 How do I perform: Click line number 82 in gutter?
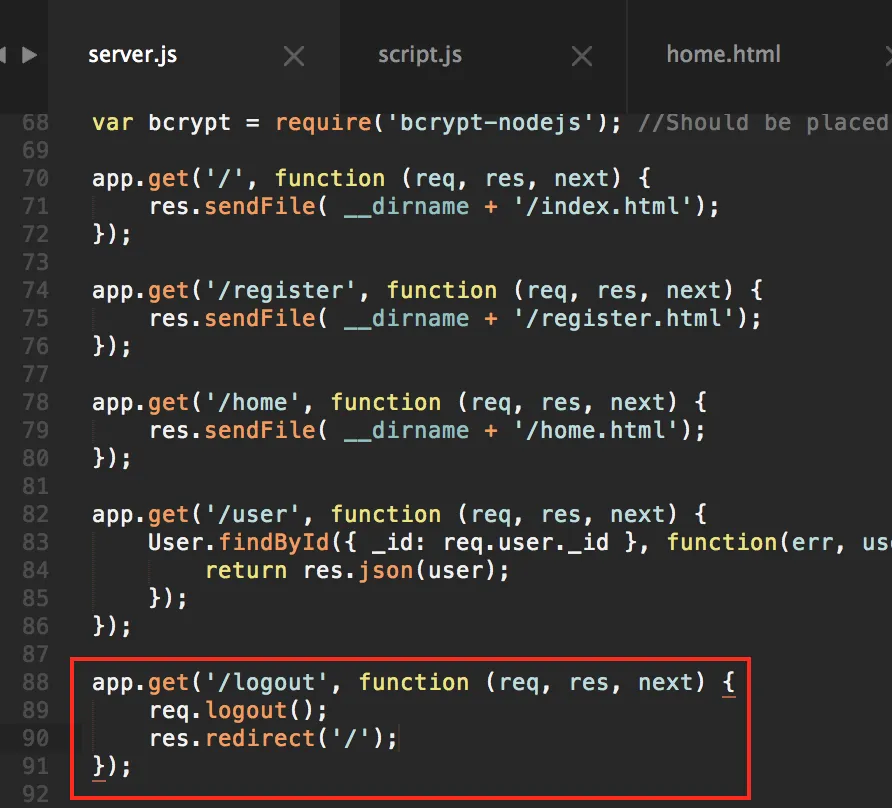[35, 514]
